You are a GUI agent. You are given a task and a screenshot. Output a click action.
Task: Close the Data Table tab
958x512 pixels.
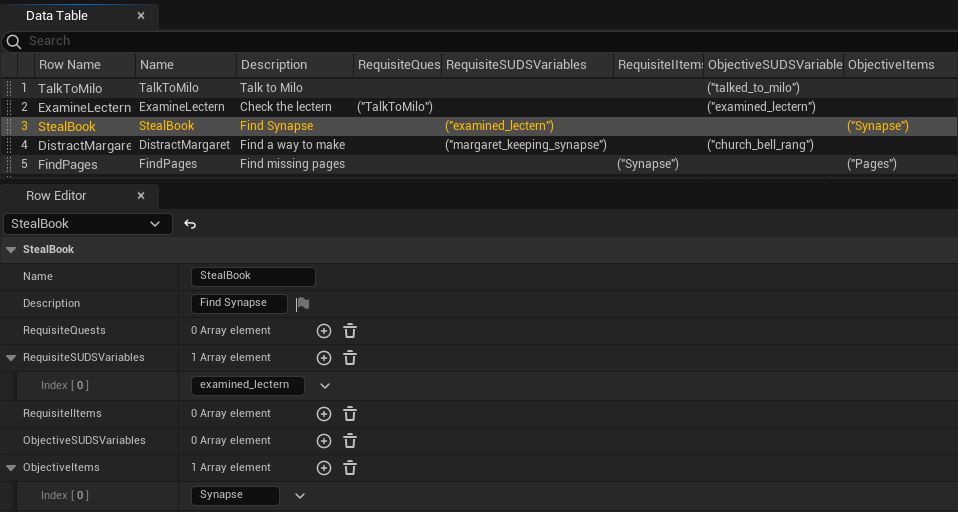[x=141, y=16]
